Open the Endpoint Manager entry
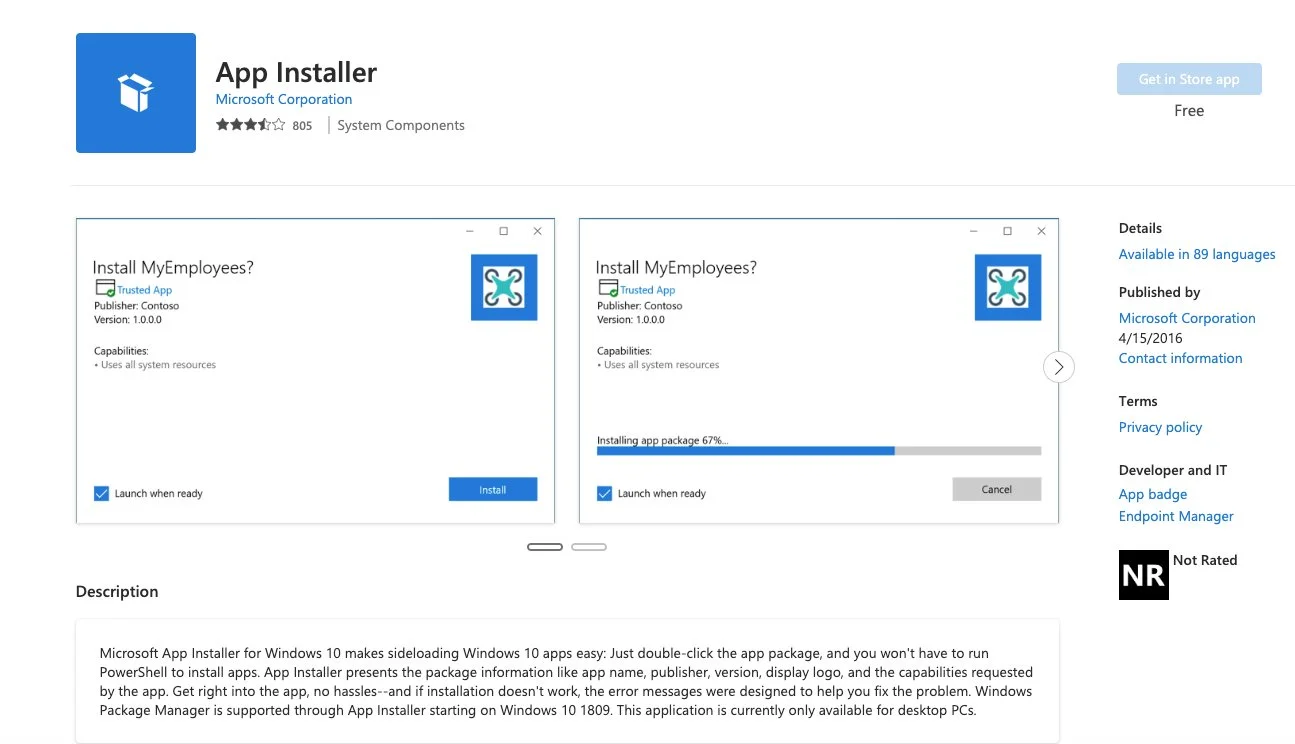 tap(1176, 516)
